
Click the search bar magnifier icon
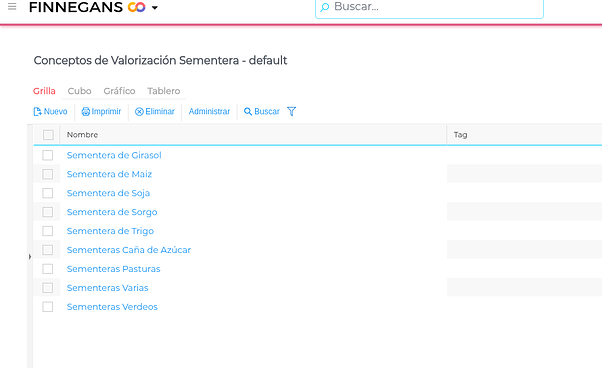[325, 7]
